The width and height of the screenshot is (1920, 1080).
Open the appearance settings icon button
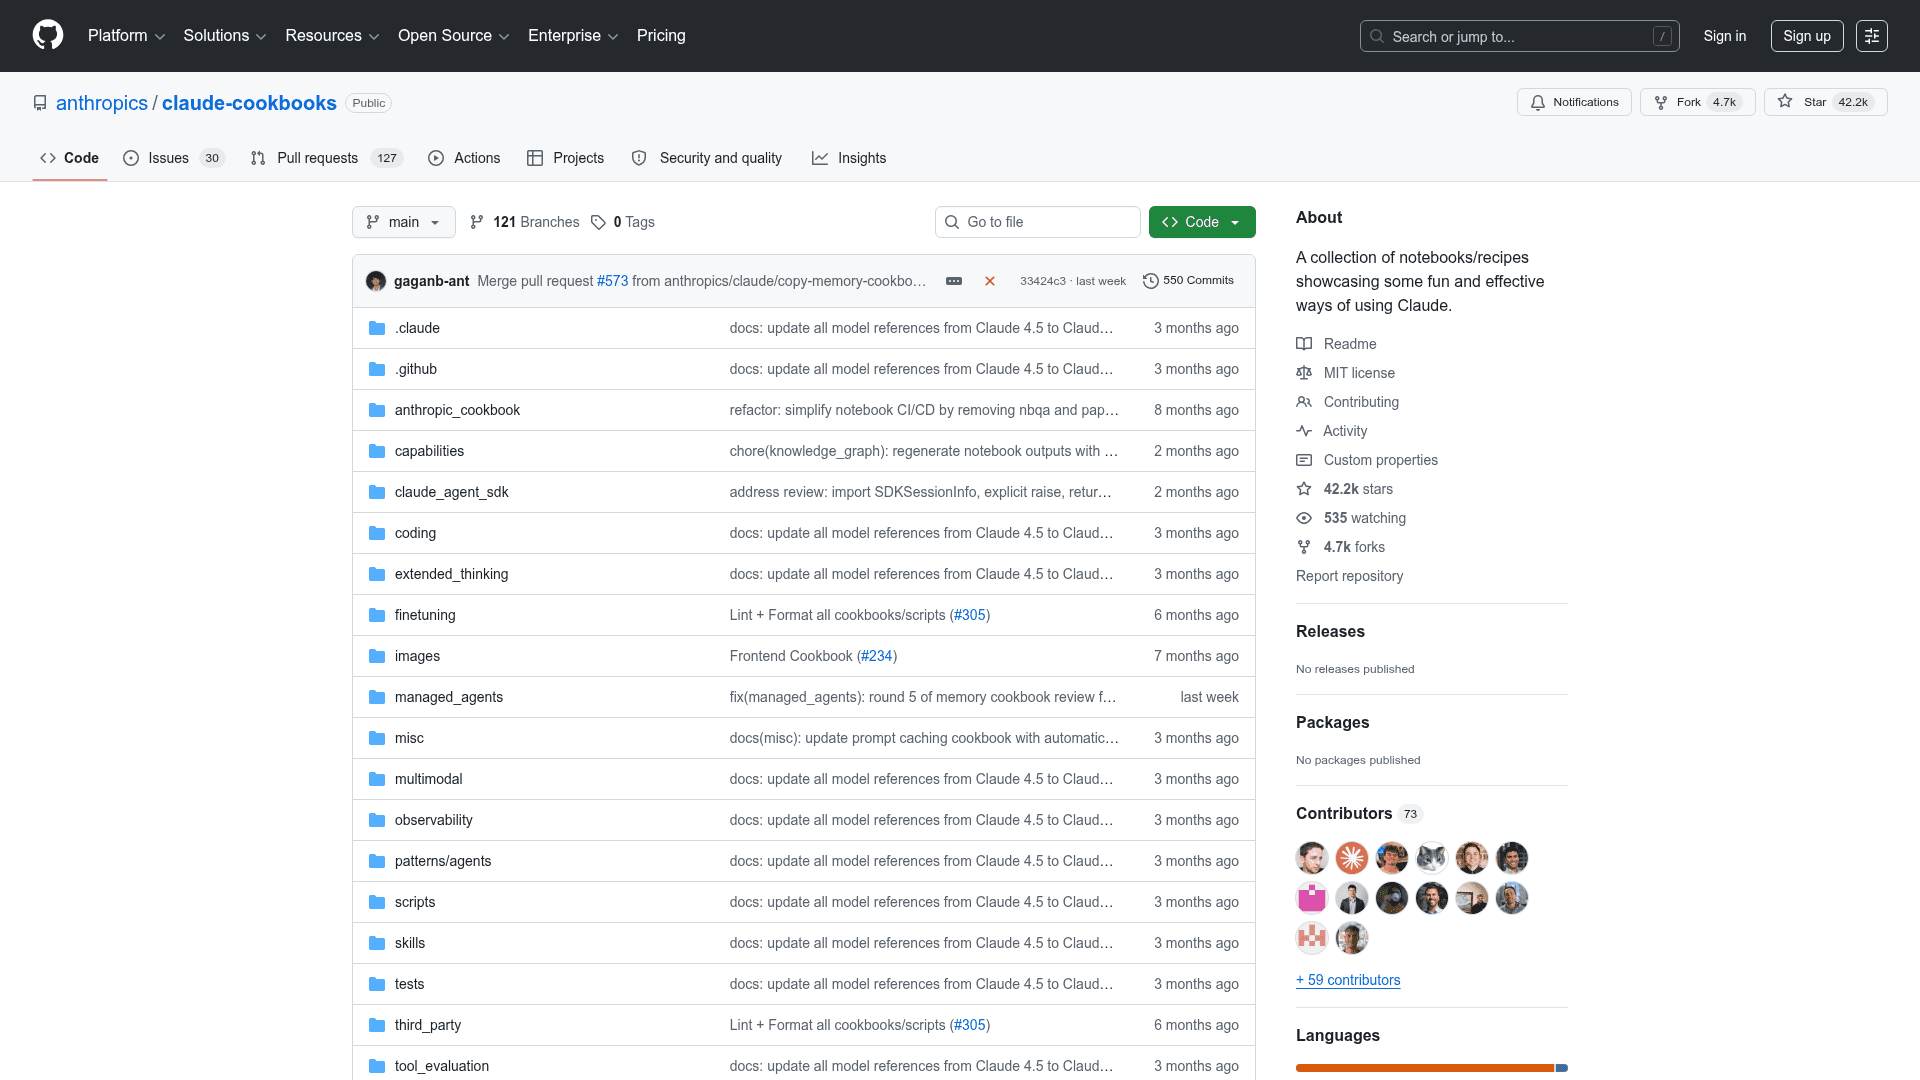coord(1872,36)
